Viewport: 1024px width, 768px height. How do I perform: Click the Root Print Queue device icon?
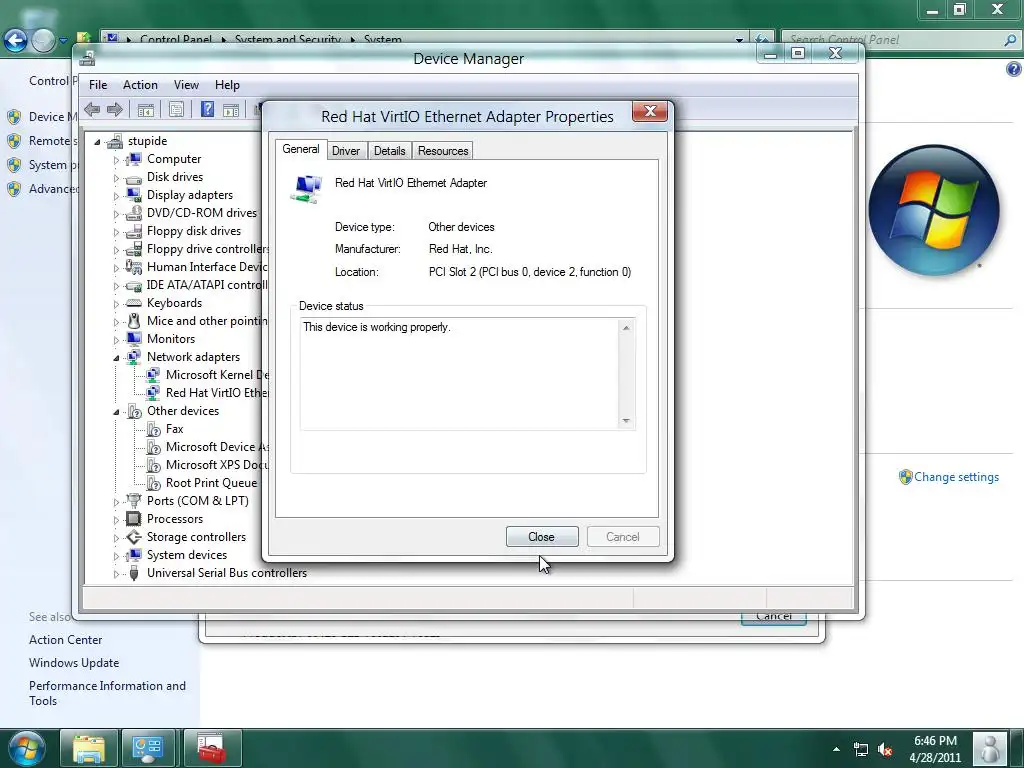tap(153, 483)
